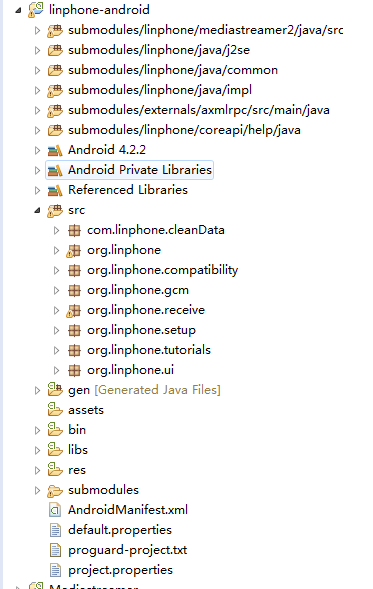The image size is (373, 589).
Task: Expand org.linphone.ui package
Action: tap(56, 370)
